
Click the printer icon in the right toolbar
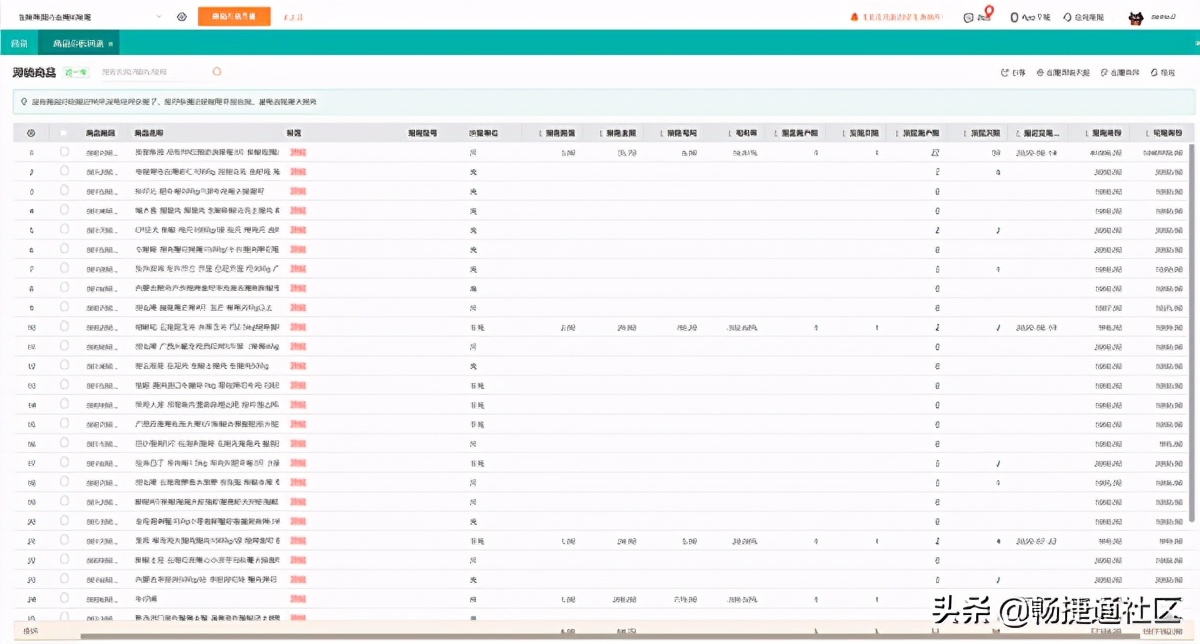click(x=1040, y=73)
